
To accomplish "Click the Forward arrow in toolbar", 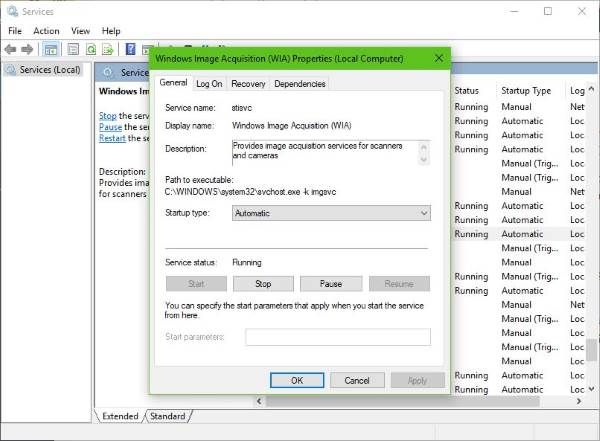I will pyautogui.click(x=27, y=49).
